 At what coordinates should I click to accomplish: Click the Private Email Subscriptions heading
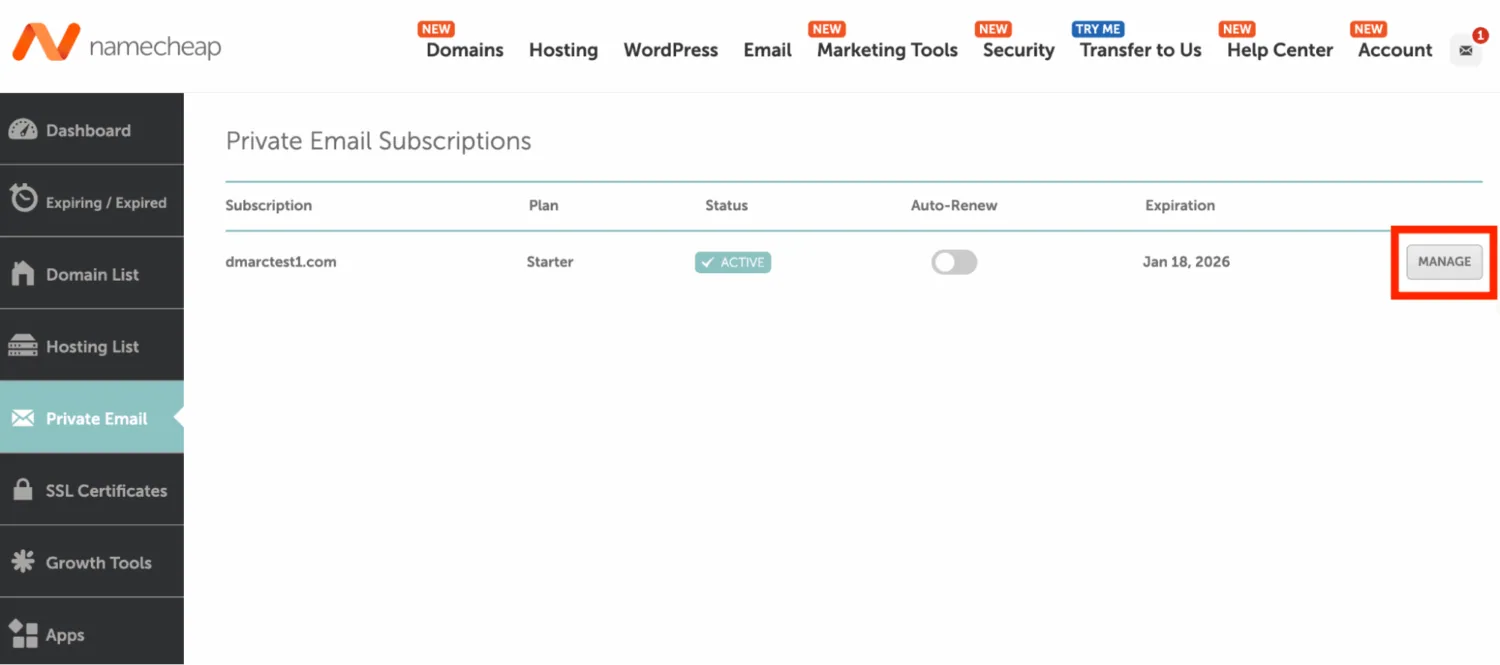coord(379,141)
